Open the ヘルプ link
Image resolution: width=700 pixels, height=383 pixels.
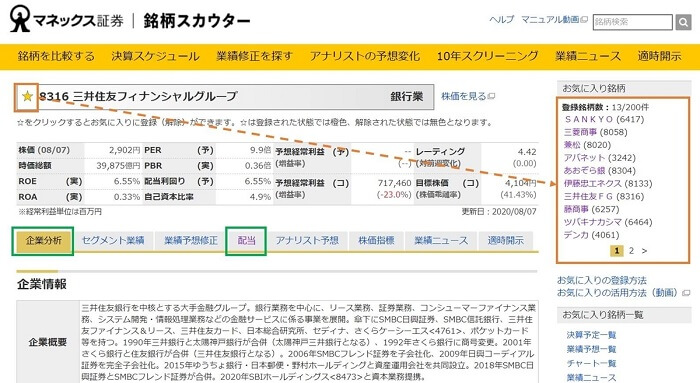tap(502, 20)
